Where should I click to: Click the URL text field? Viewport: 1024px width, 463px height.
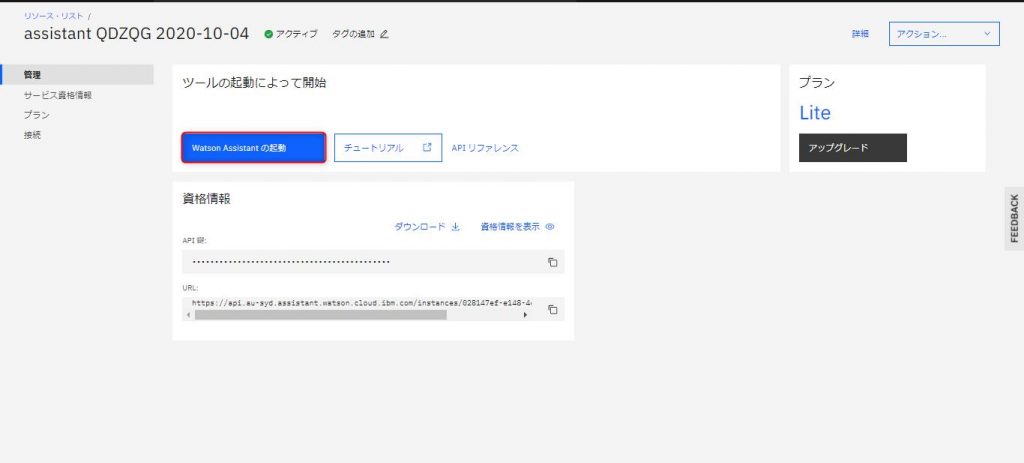tap(361, 303)
